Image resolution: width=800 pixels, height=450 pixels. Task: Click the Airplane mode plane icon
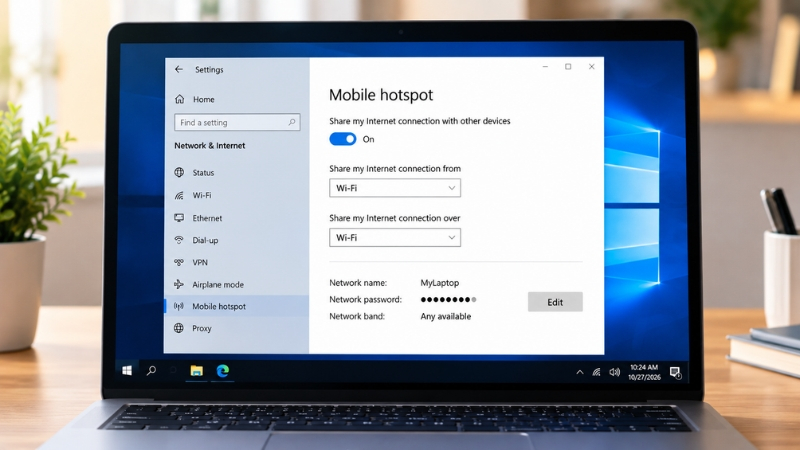click(179, 284)
